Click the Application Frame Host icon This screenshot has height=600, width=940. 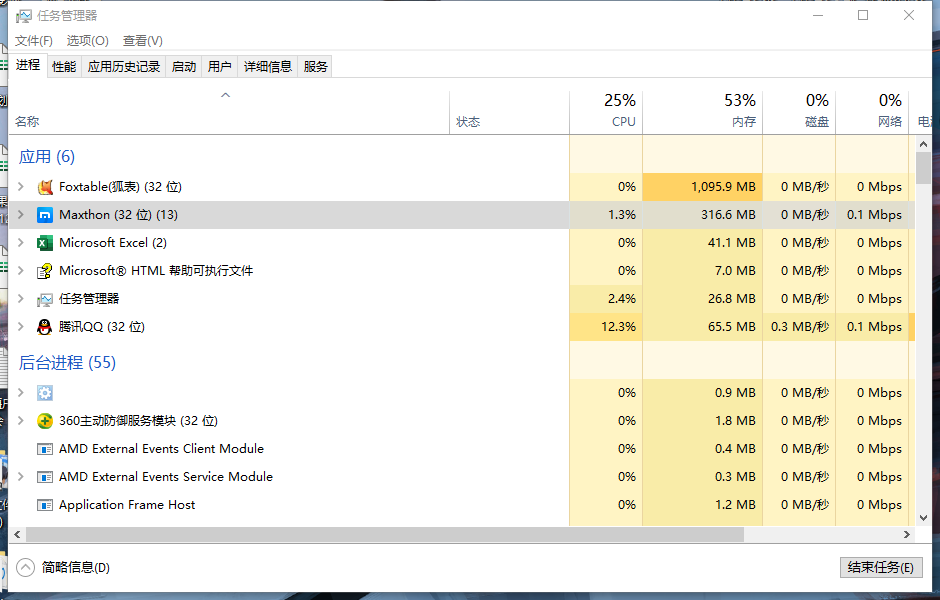coord(45,505)
